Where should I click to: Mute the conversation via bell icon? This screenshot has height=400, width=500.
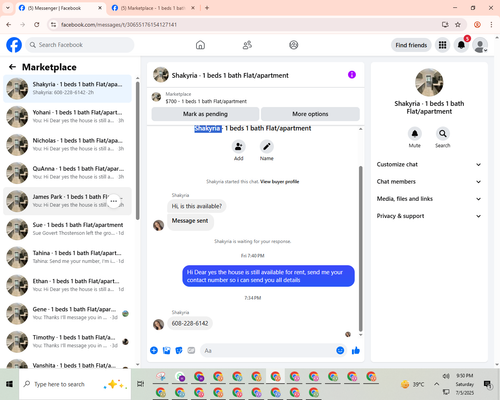point(415,134)
